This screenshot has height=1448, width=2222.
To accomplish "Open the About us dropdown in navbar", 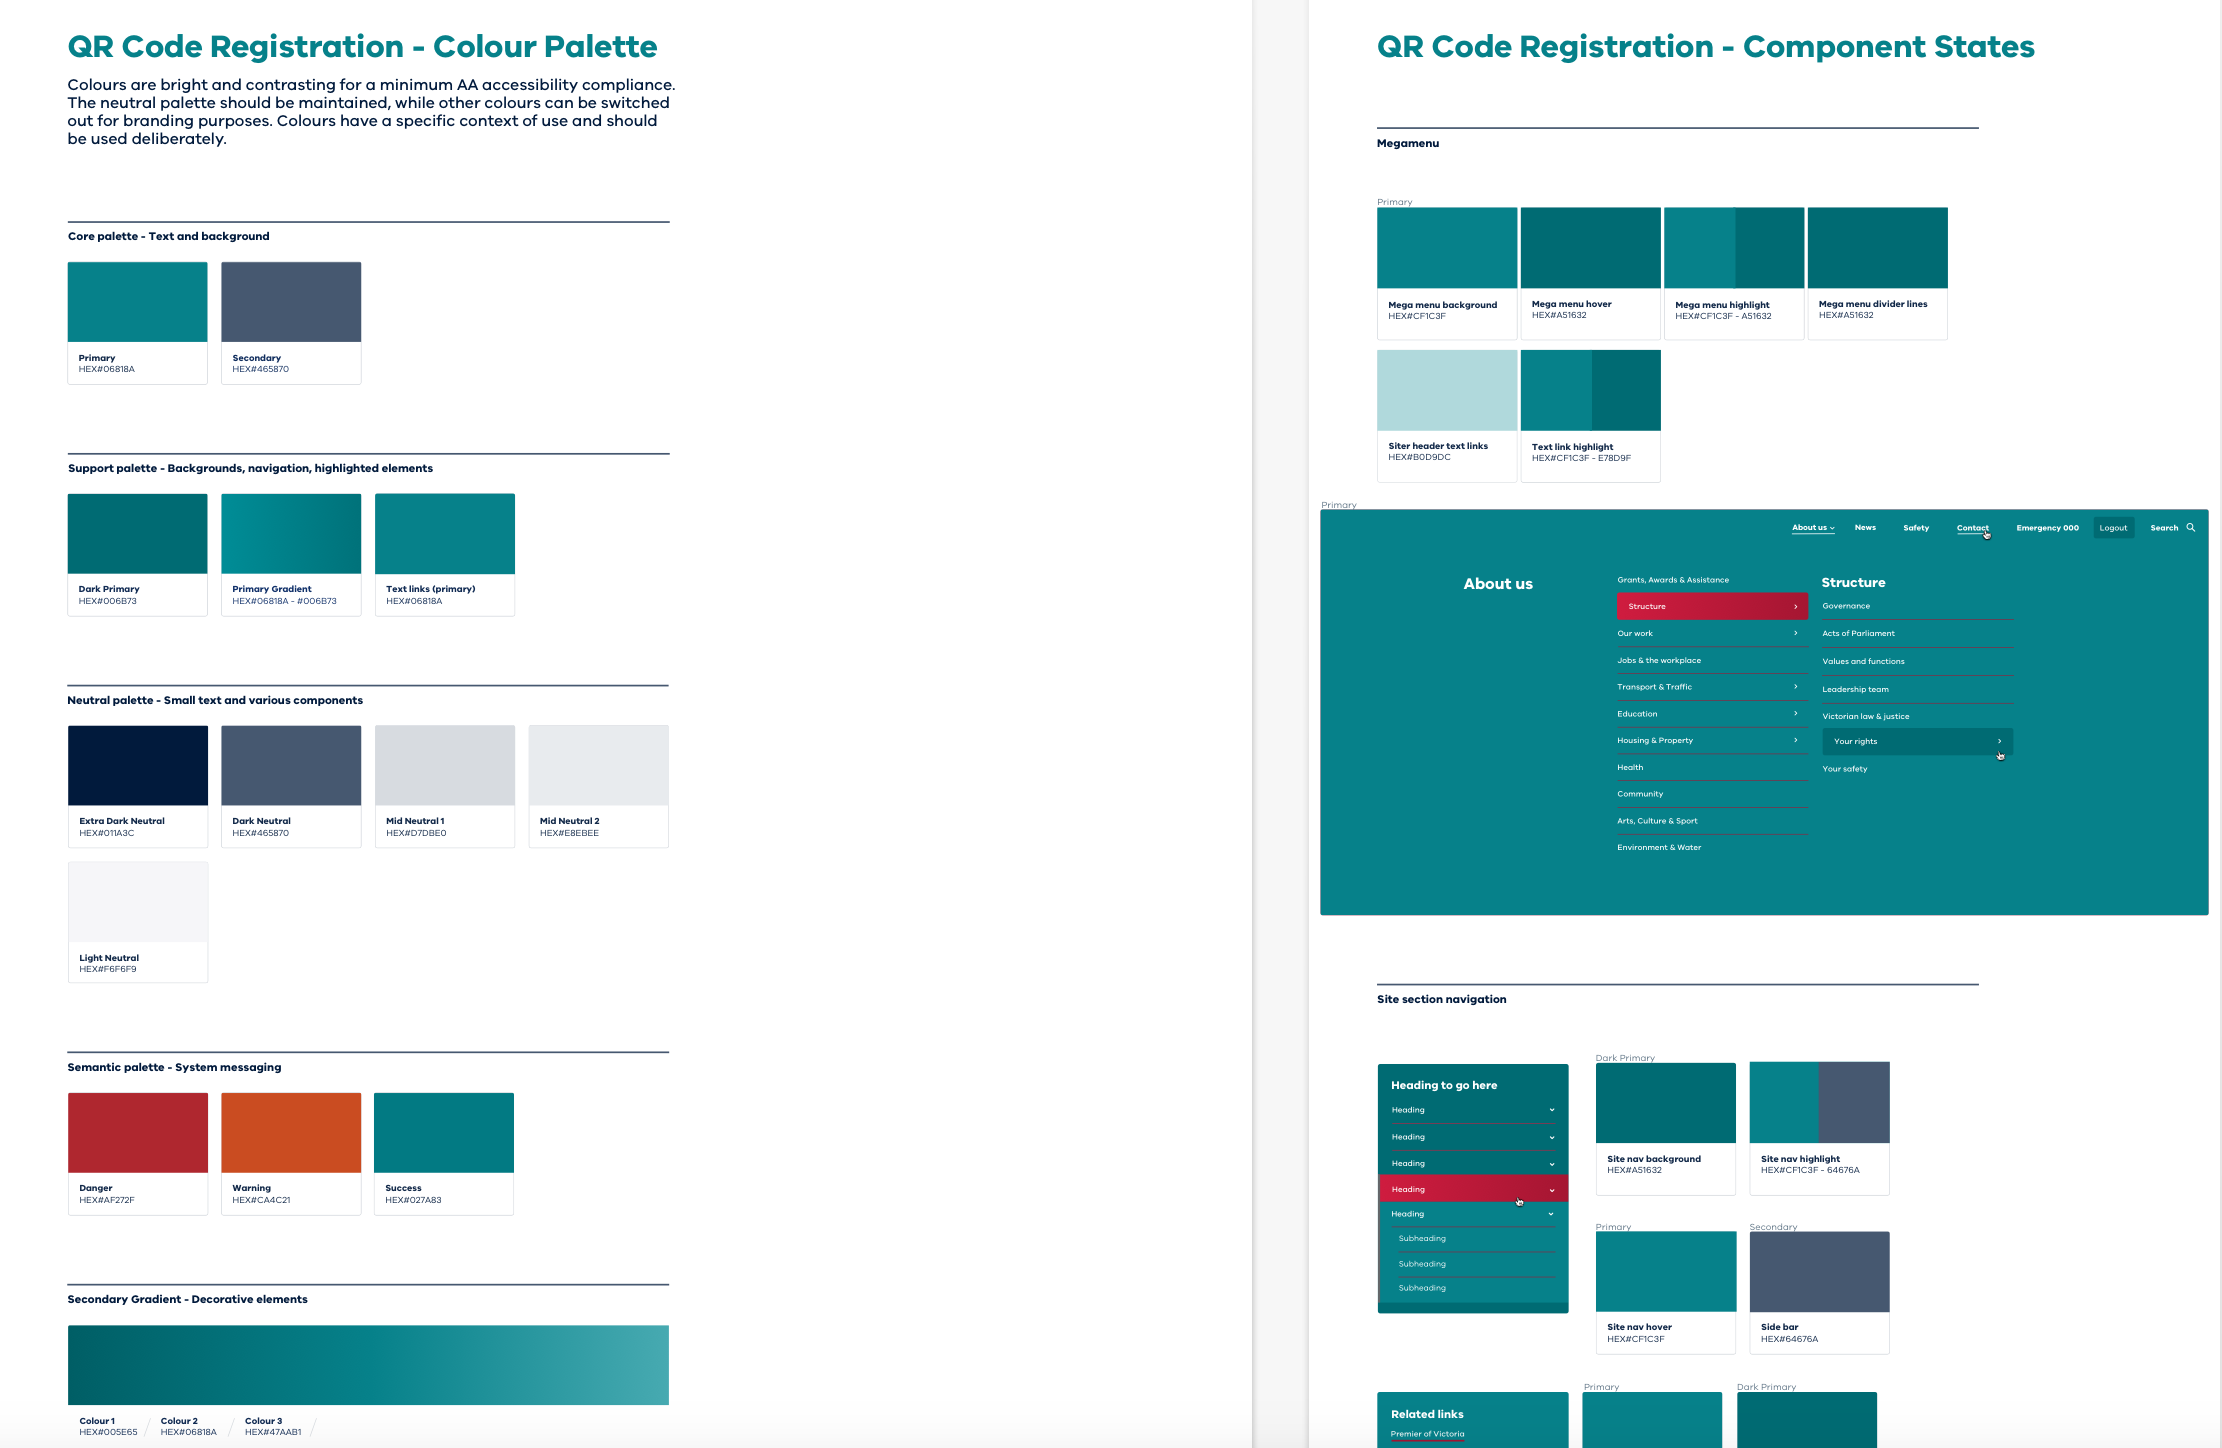I will (x=1812, y=528).
